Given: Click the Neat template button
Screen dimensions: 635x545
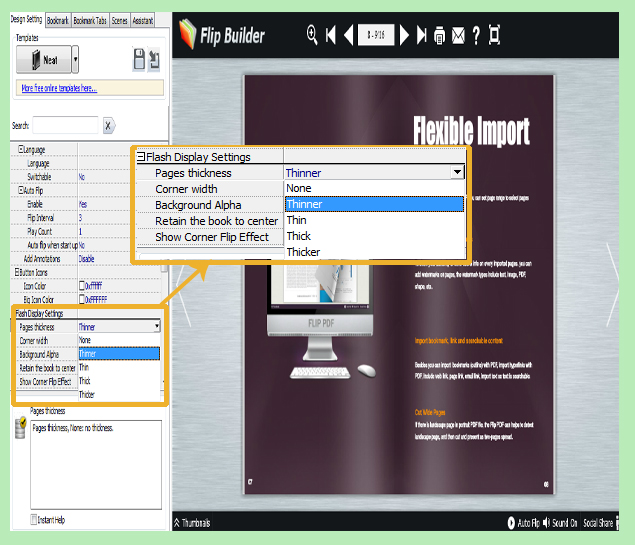Looking at the screenshot, I should [44, 60].
